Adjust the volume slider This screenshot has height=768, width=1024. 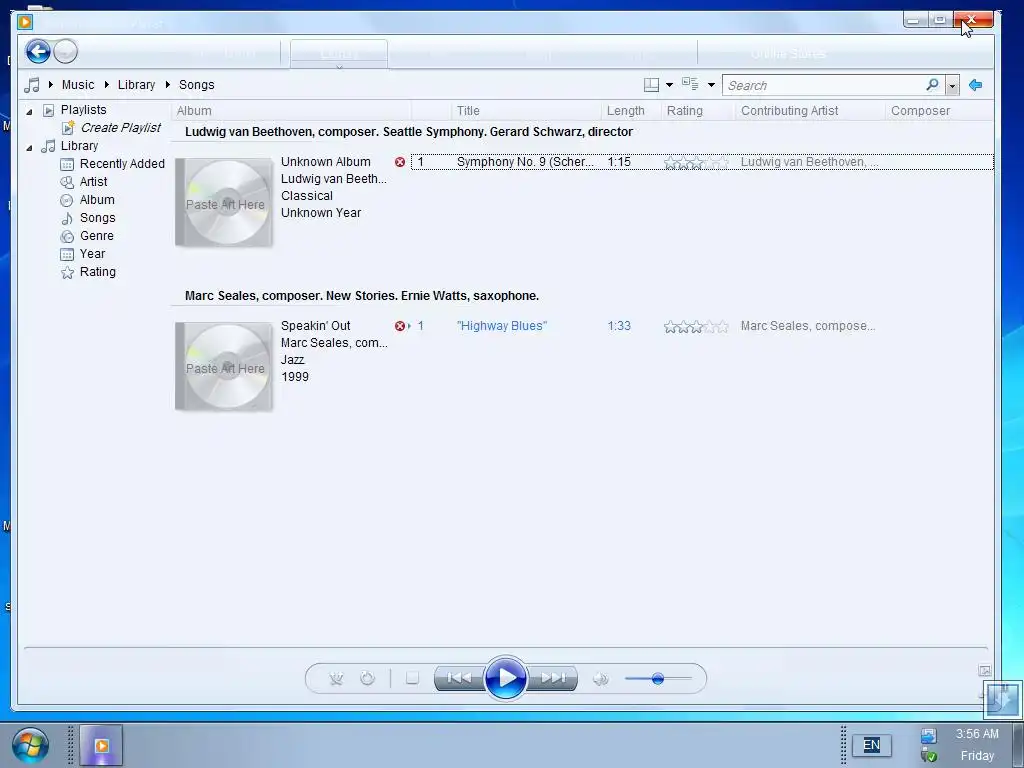tap(658, 679)
